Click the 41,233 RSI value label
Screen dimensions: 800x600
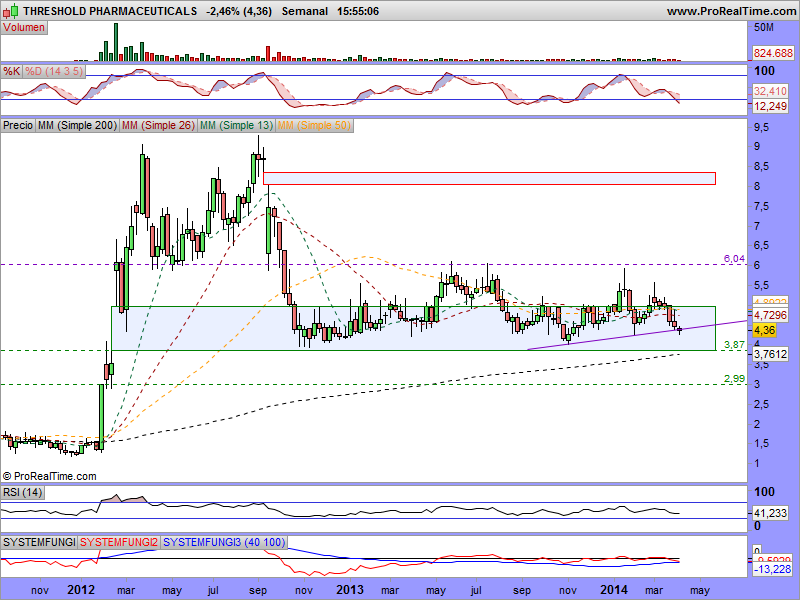click(770, 513)
